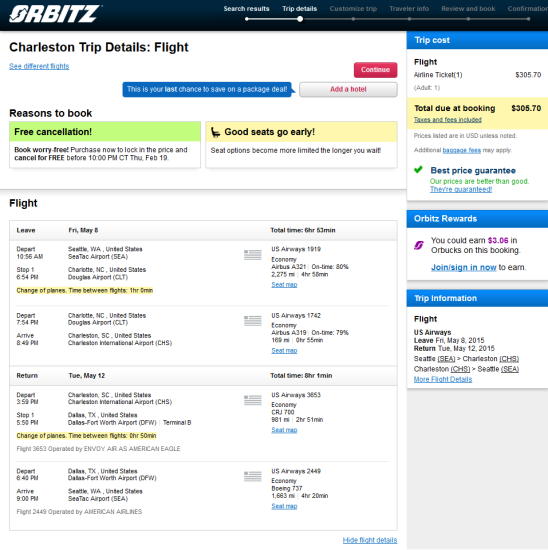Click the green Best price guarantee checkmark
Viewport: 548px width, 550px height.
[x=418, y=170]
